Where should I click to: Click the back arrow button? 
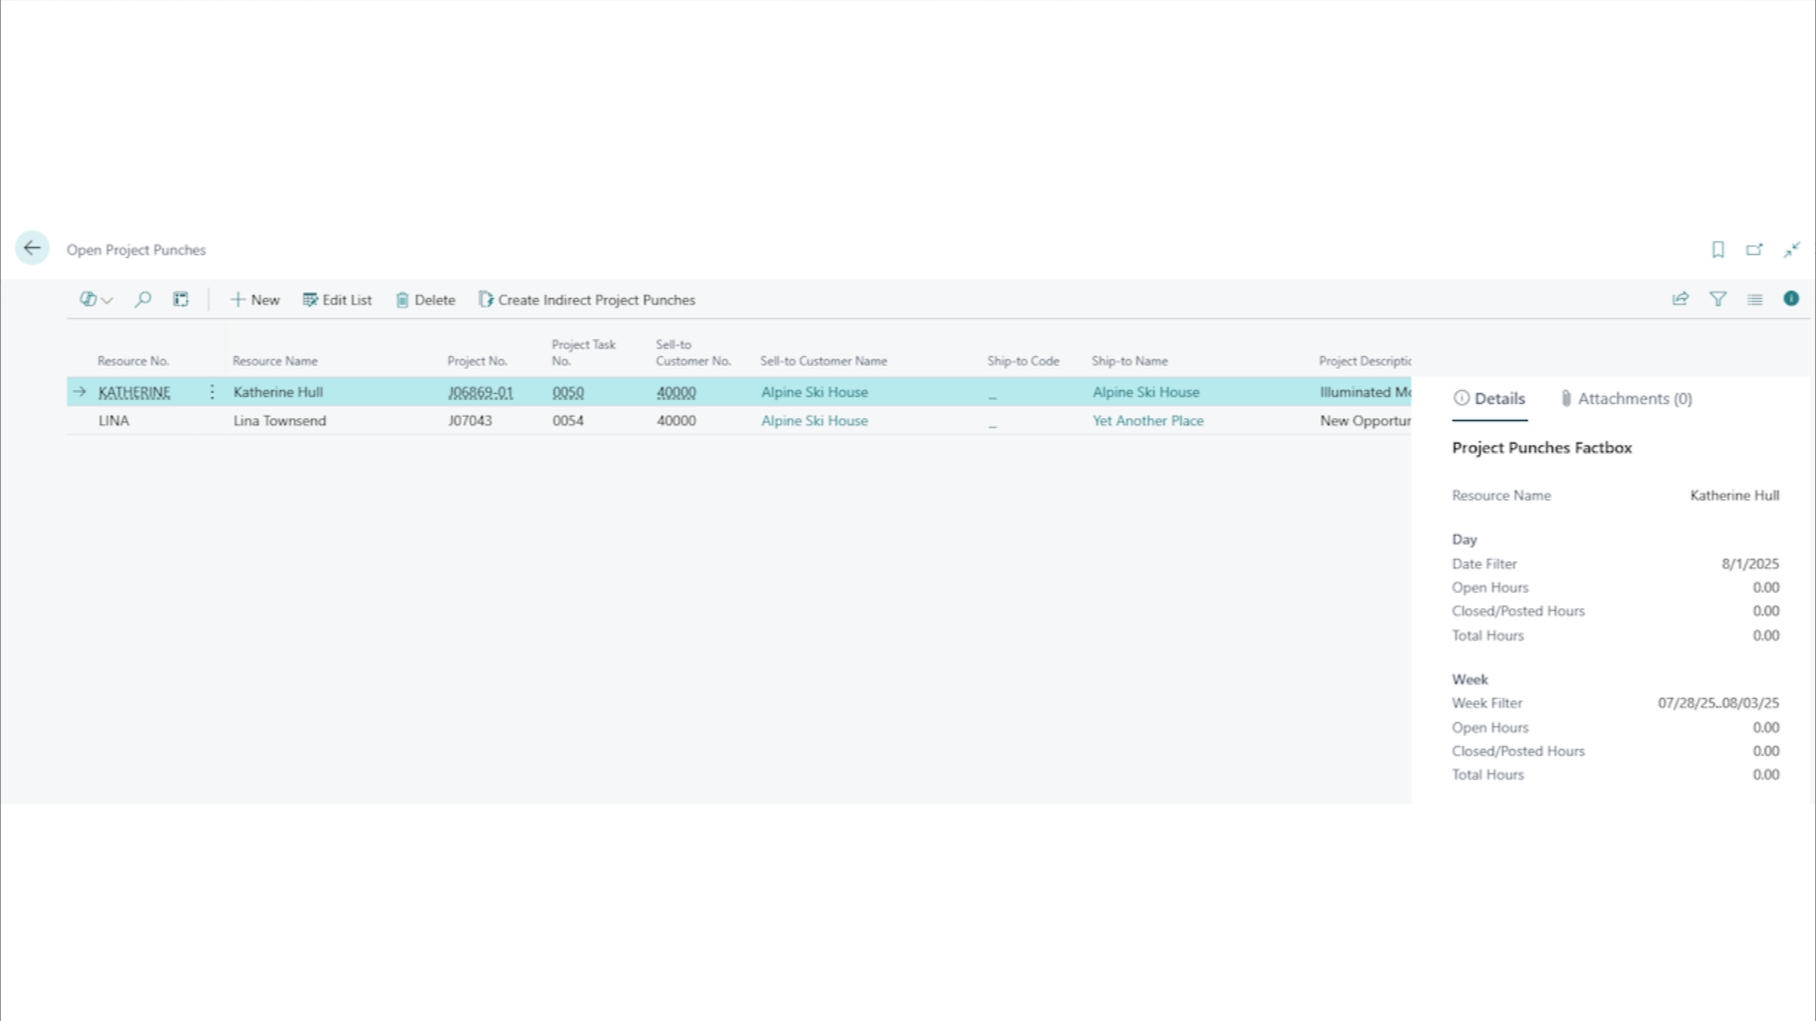32,248
